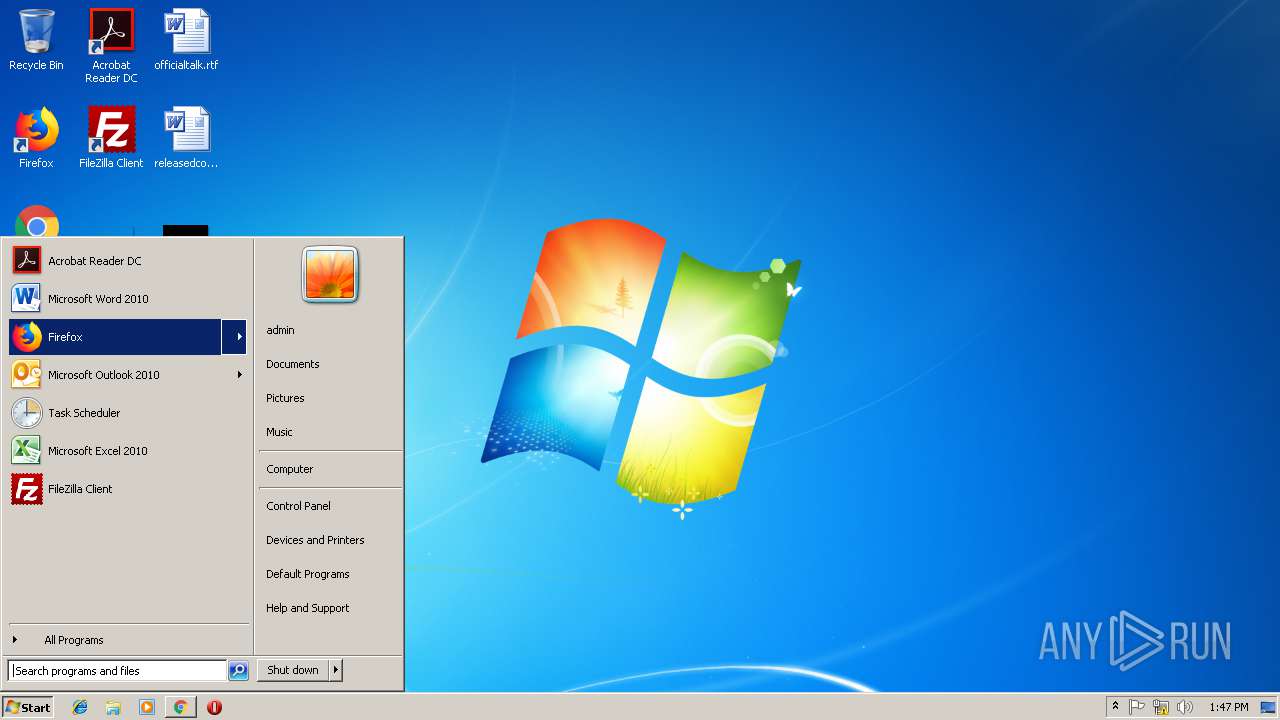Click the user account picture
The width and height of the screenshot is (1280, 720).
(x=330, y=274)
